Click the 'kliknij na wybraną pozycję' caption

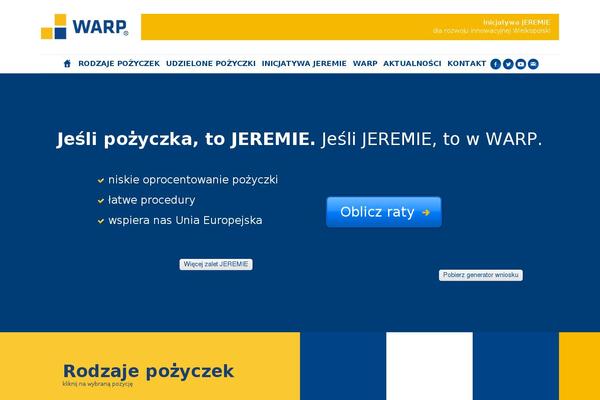click(x=98, y=384)
